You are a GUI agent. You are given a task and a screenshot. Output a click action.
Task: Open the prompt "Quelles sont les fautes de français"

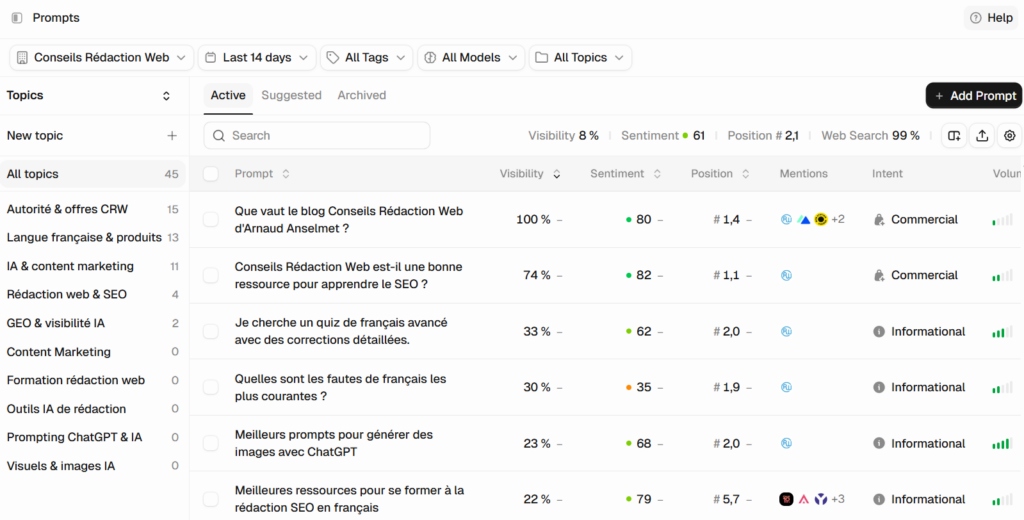click(x=340, y=387)
